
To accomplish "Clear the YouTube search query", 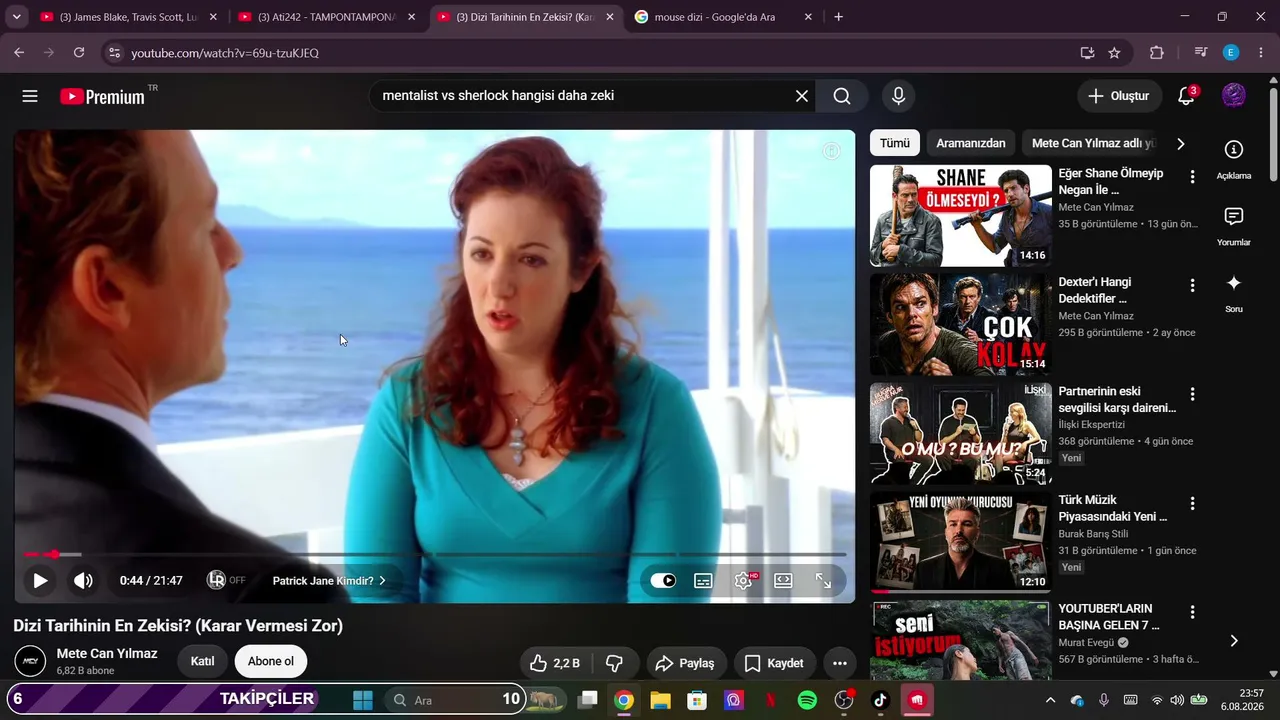I will coord(802,96).
